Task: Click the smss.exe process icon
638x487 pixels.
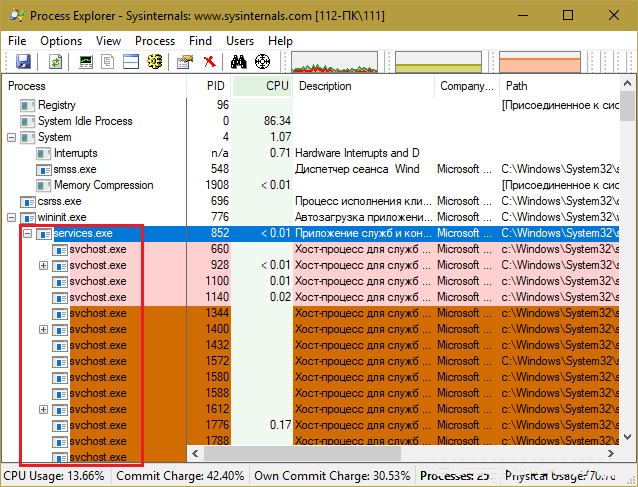Action: tap(44, 169)
